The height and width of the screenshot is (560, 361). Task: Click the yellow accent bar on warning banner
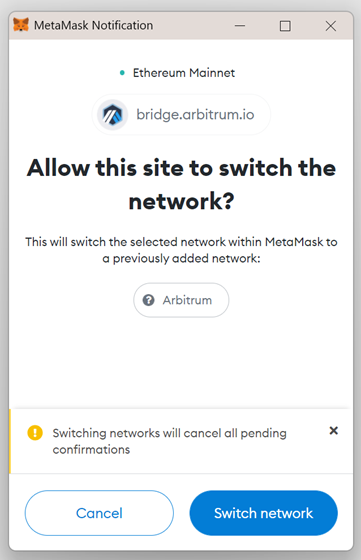(10, 441)
